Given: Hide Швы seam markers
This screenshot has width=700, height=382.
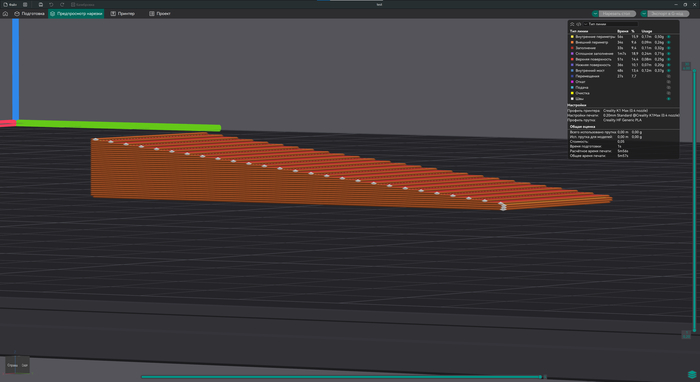Looking at the screenshot, I should click(x=669, y=99).
